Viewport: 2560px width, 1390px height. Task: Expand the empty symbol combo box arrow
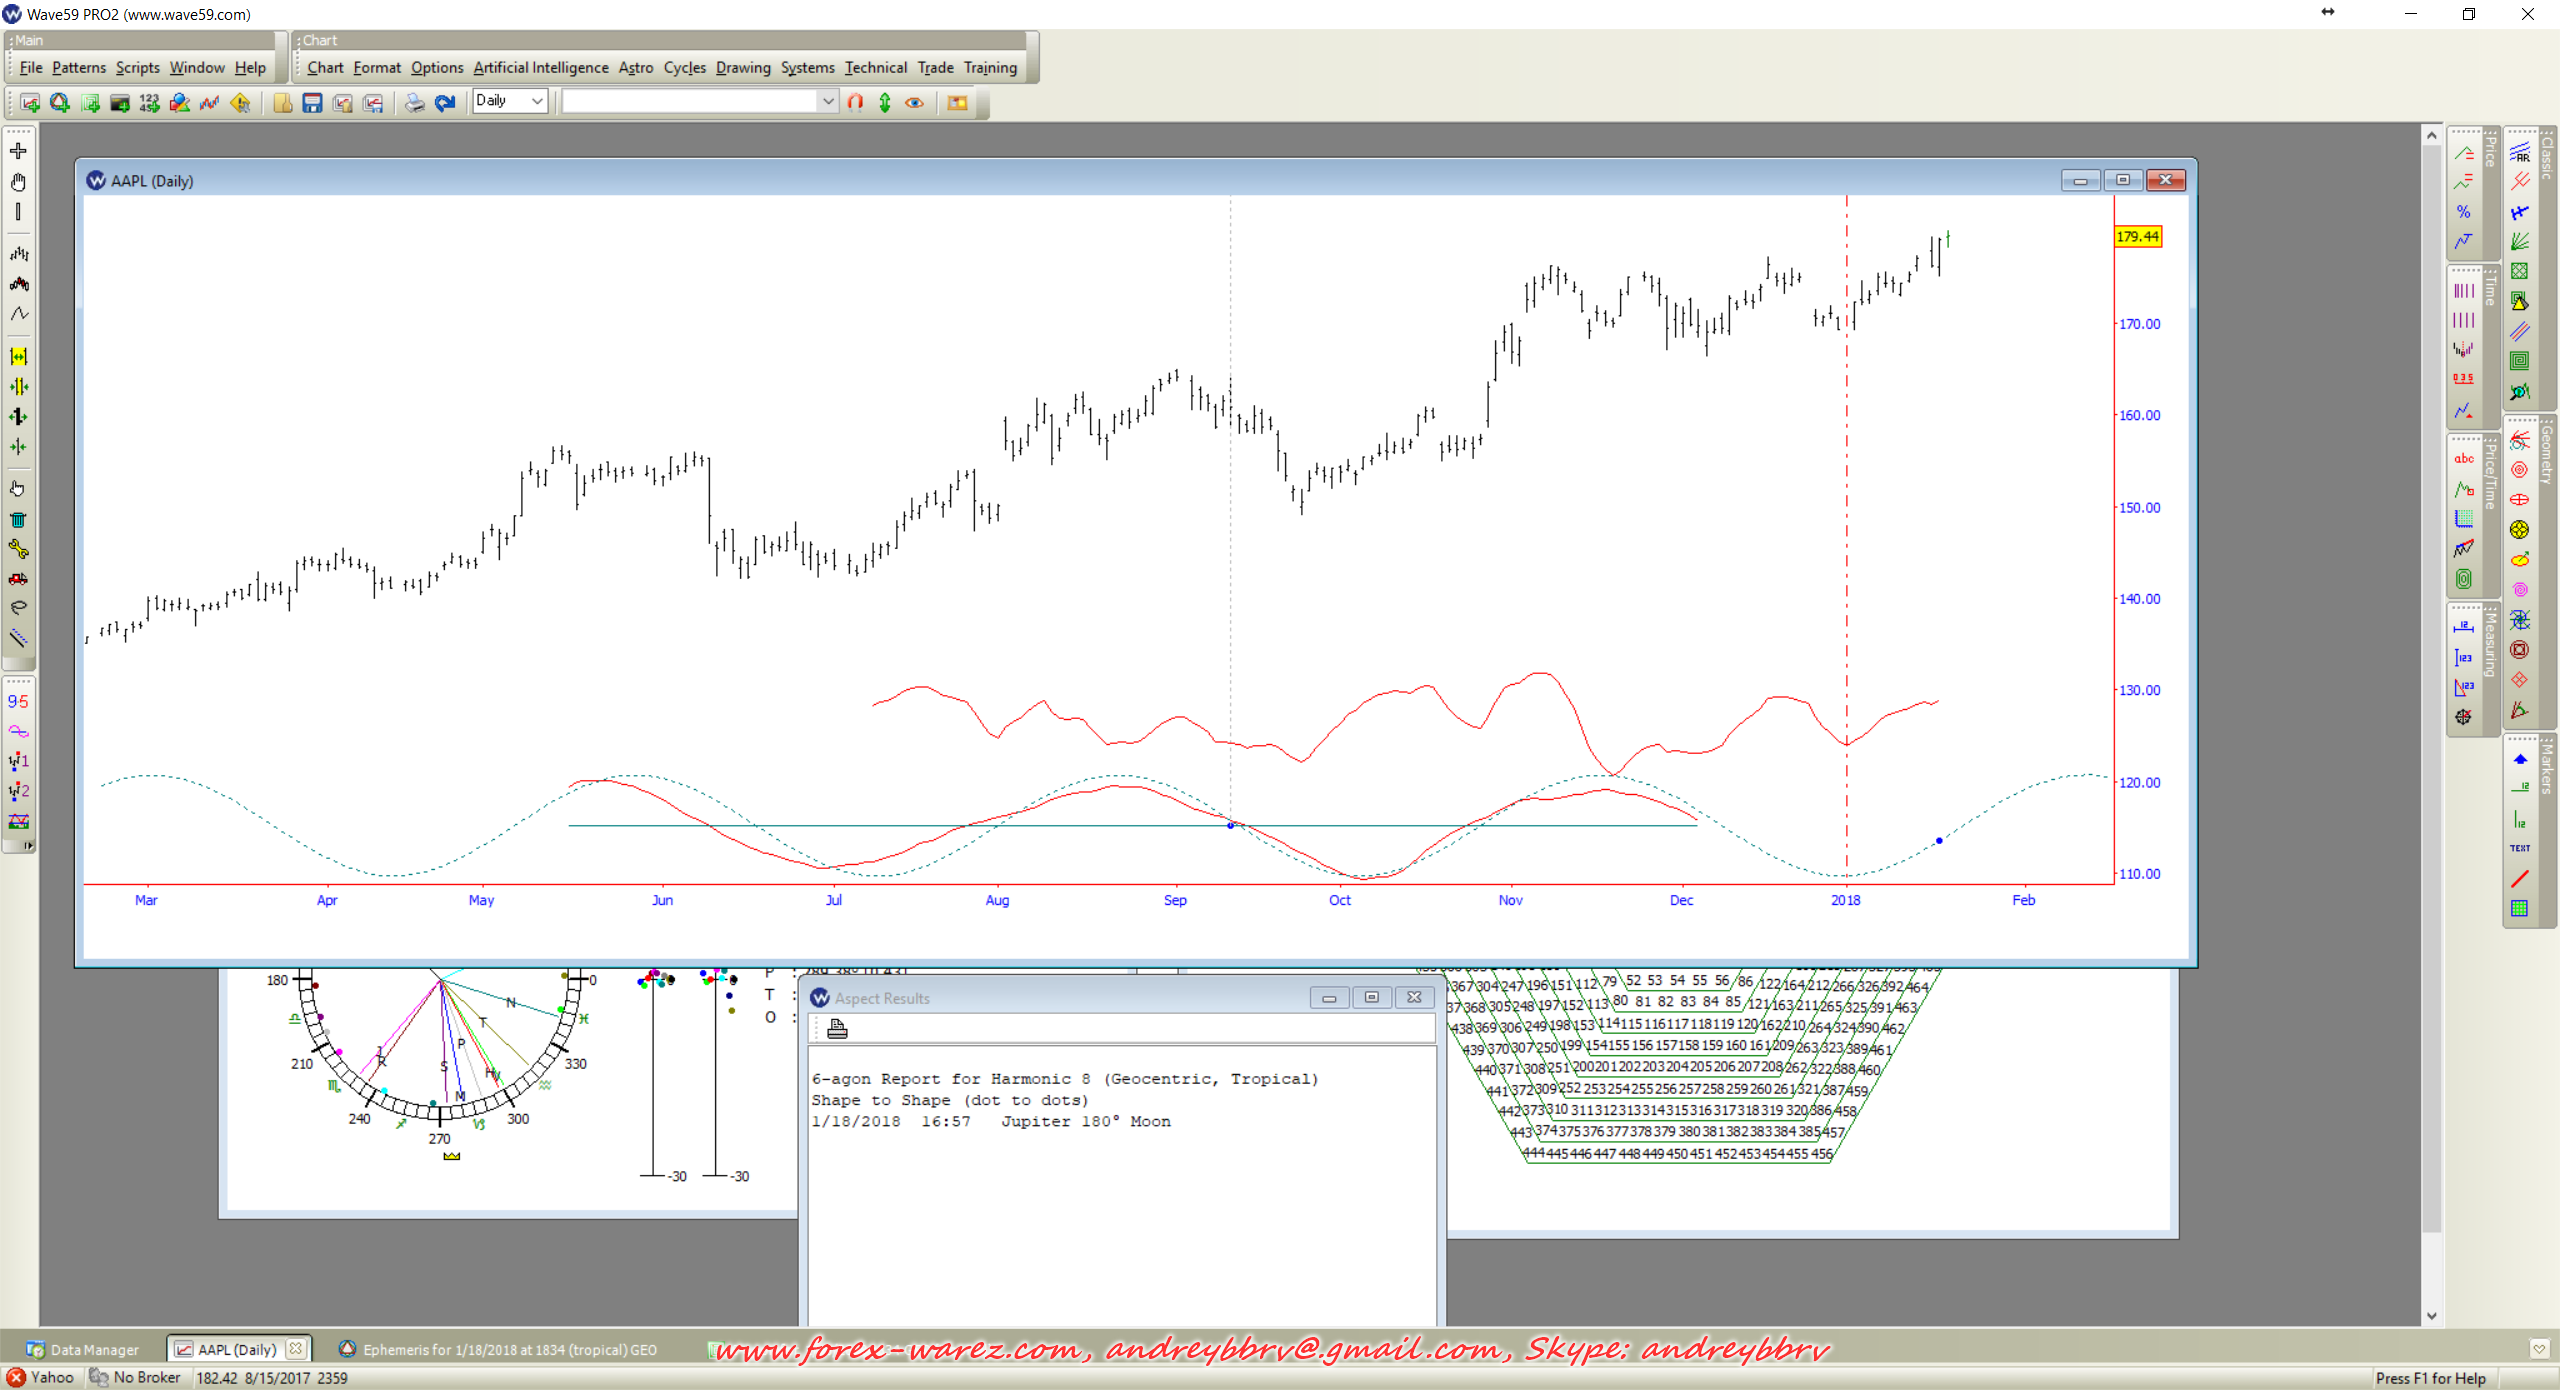coord(827,101)
